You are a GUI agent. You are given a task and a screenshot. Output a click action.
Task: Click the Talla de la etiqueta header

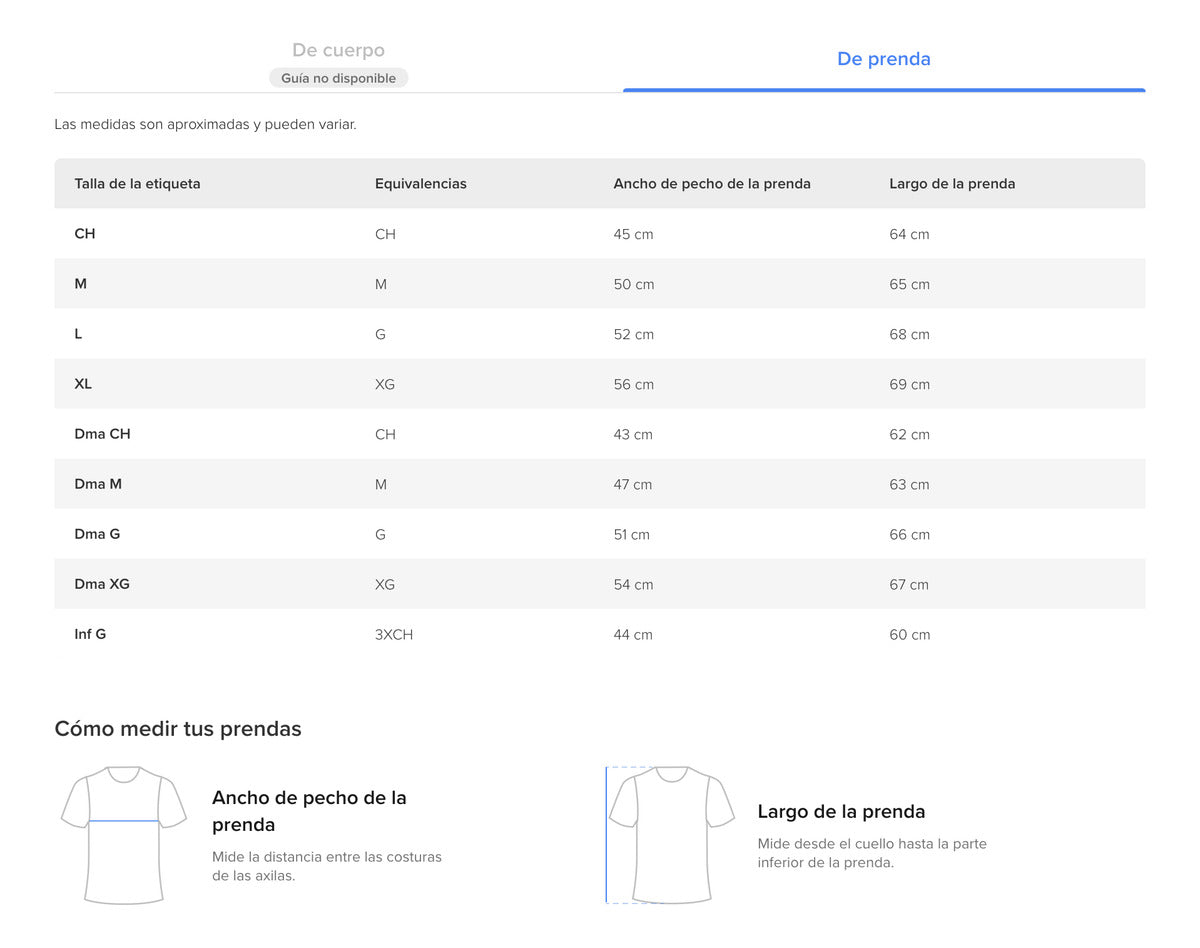click(x=137, y=184)
